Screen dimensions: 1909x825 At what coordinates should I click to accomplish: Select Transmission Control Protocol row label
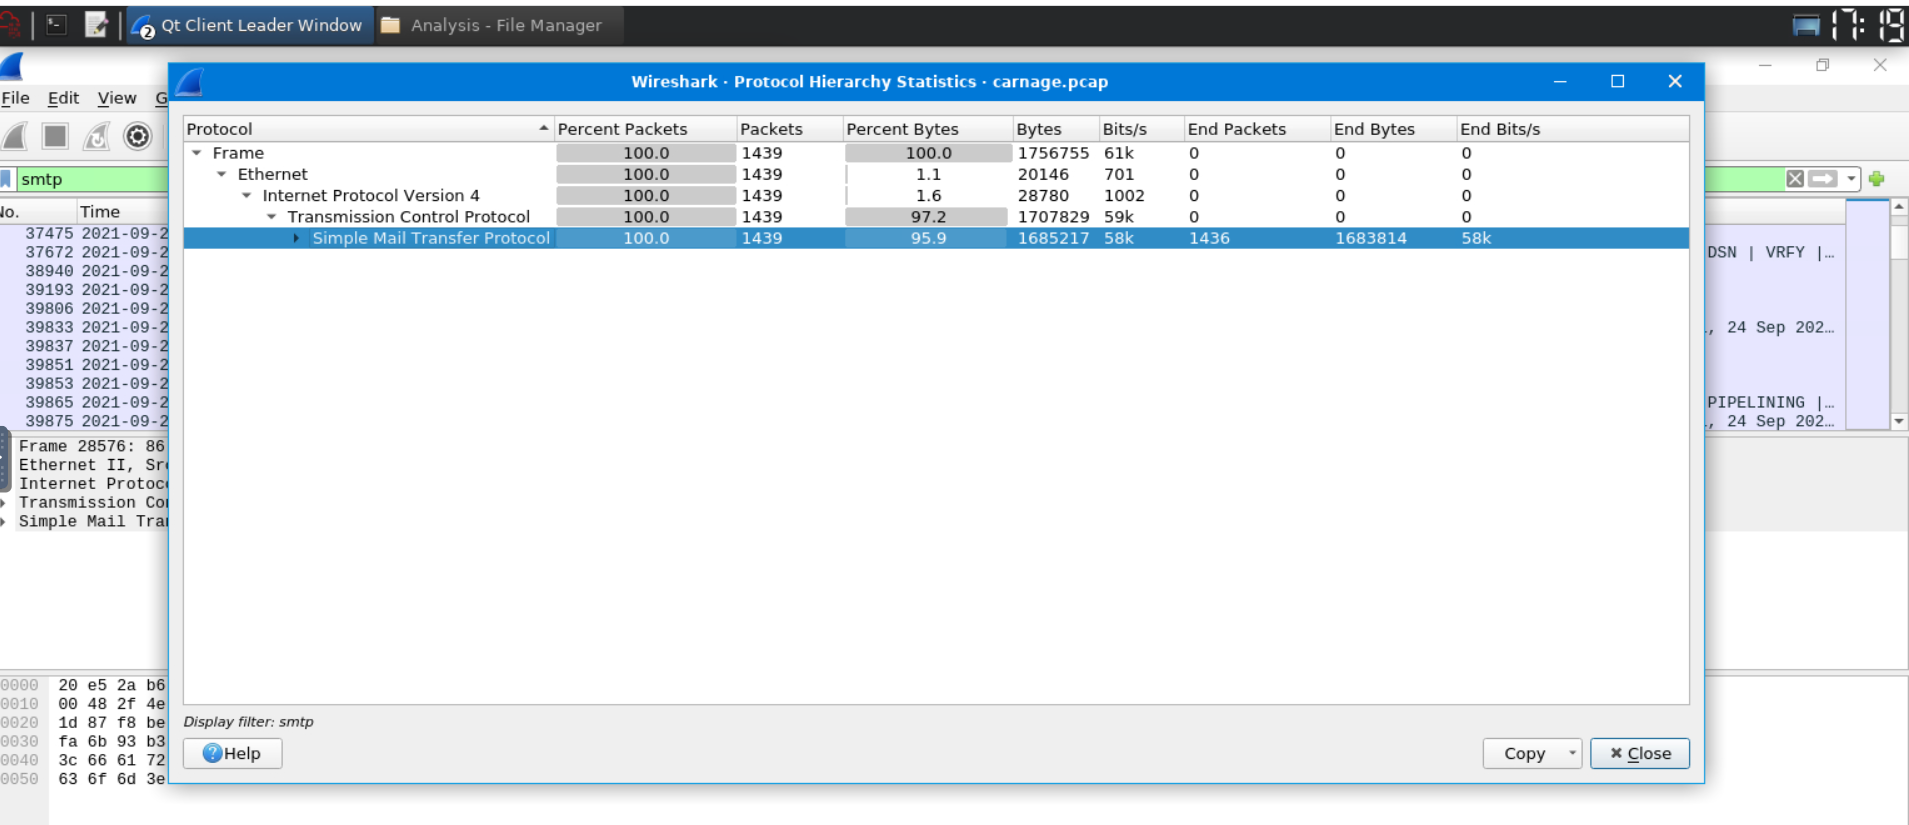pyautogui.click(x=409, y=217)
